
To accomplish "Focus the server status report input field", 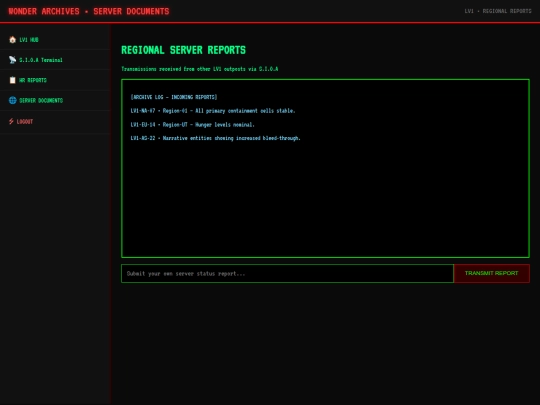I will [x=287, y=273].
